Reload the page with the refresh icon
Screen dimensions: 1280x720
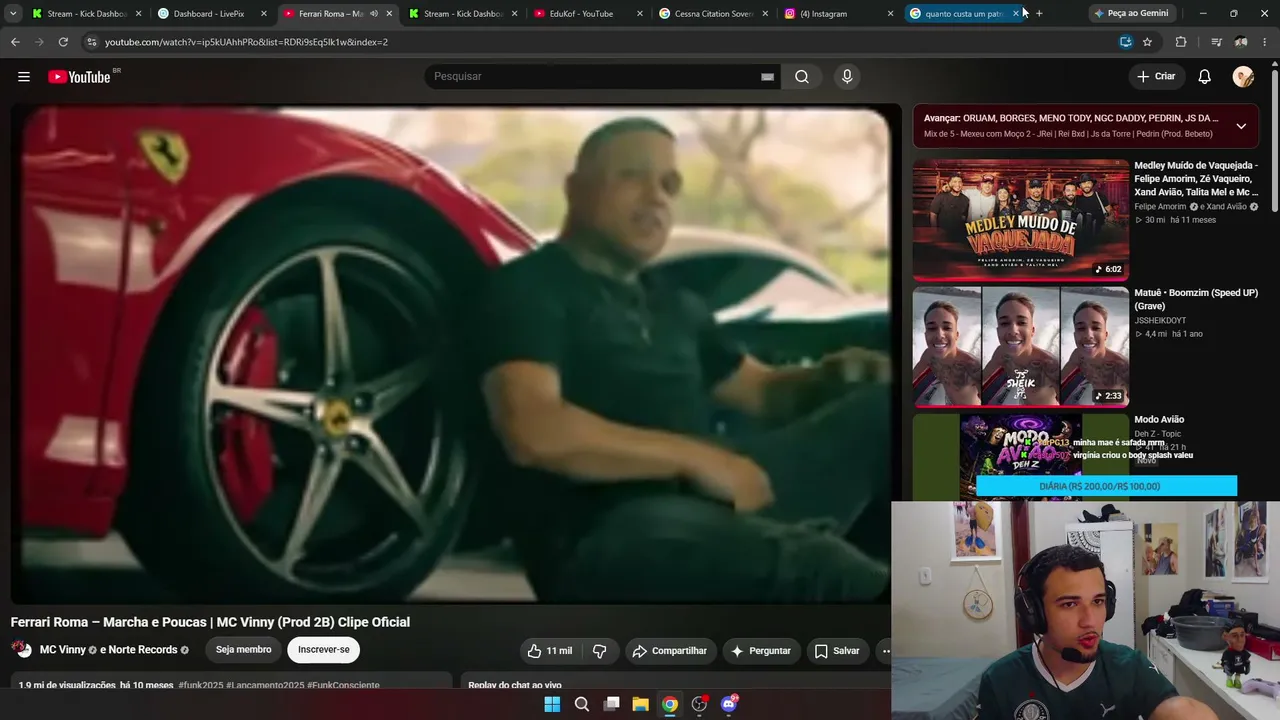click(x=63, y=42)
